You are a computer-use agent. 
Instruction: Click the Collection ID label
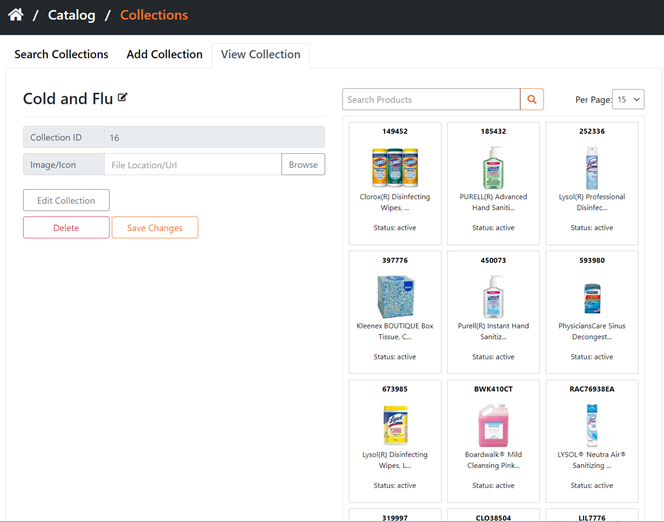(x=56, y=137)
